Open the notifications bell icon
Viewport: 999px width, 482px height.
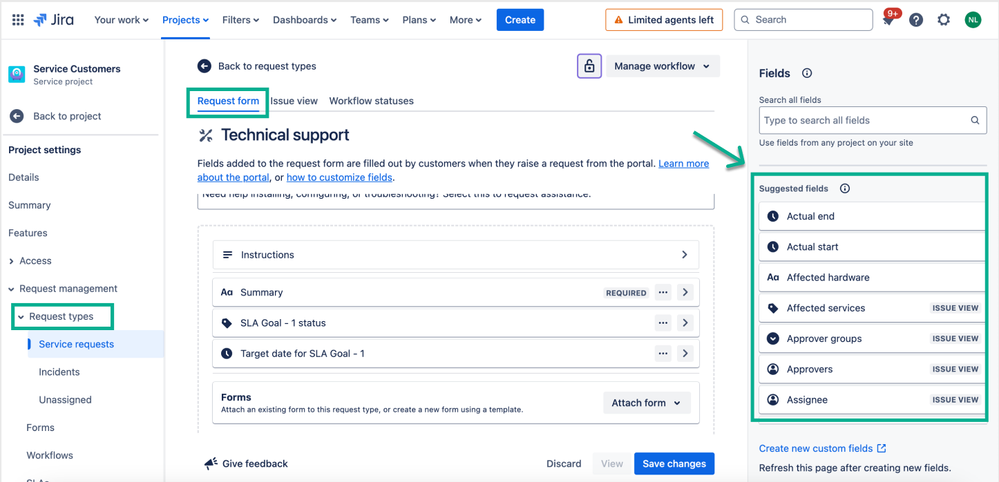(889, 20)
